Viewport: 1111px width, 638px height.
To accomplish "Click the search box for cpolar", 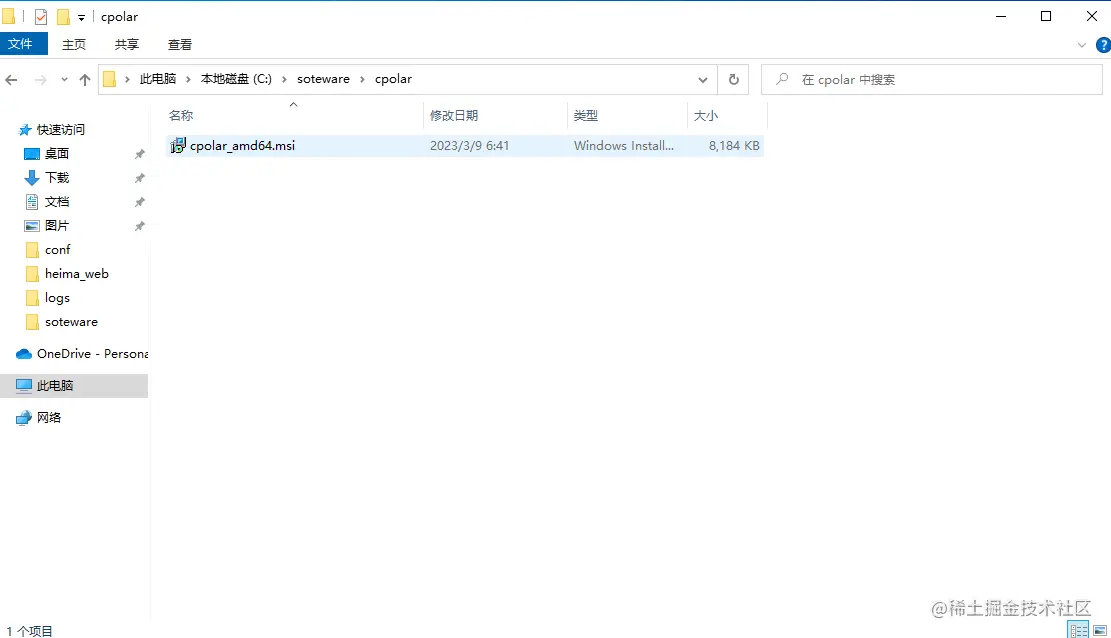I will click(x=932, y=79).
